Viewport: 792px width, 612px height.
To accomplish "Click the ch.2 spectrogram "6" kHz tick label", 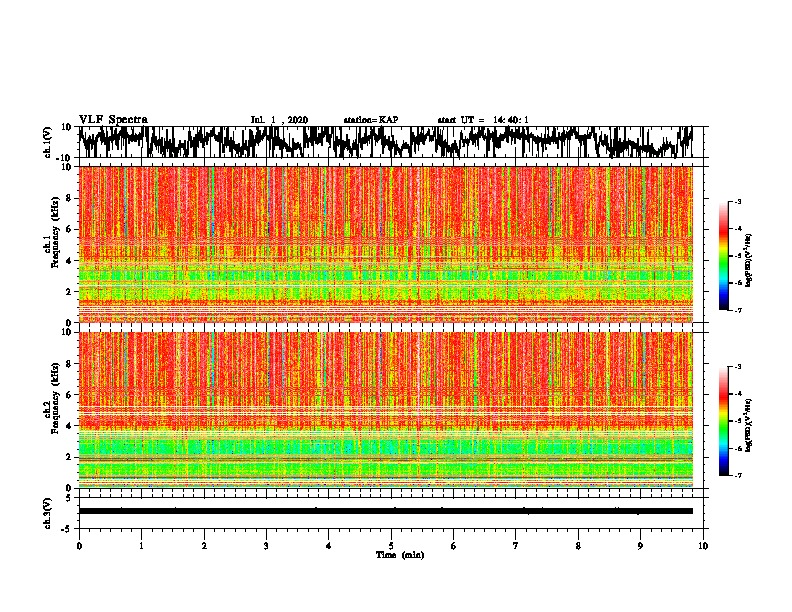I will pos(69,394).
